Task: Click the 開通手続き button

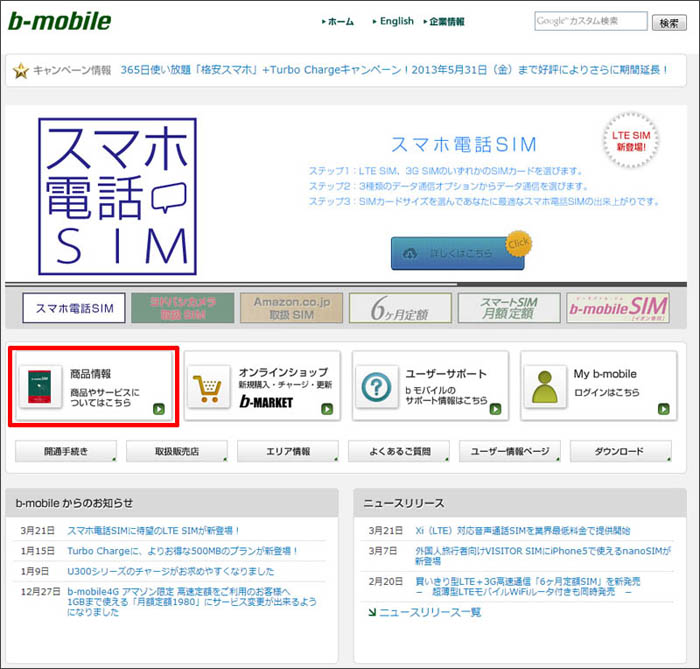Action: 66,451
